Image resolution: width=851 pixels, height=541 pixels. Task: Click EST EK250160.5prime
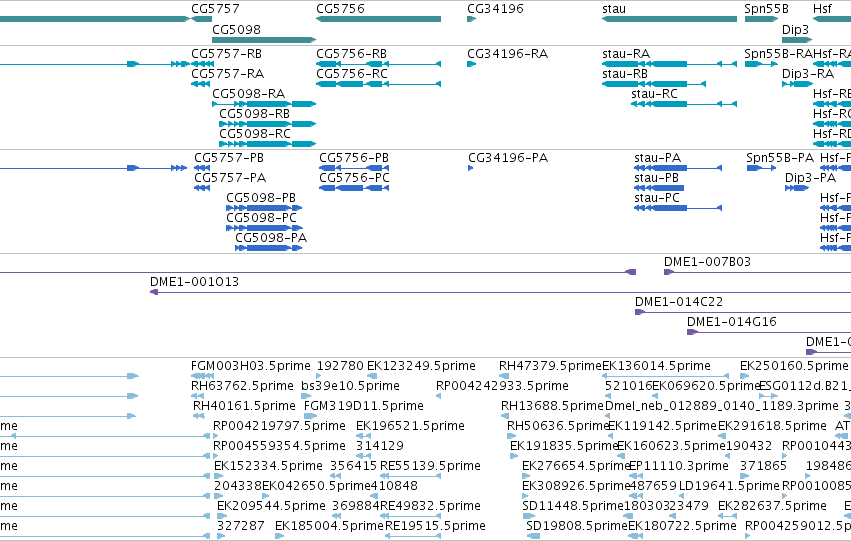(794, 366)
